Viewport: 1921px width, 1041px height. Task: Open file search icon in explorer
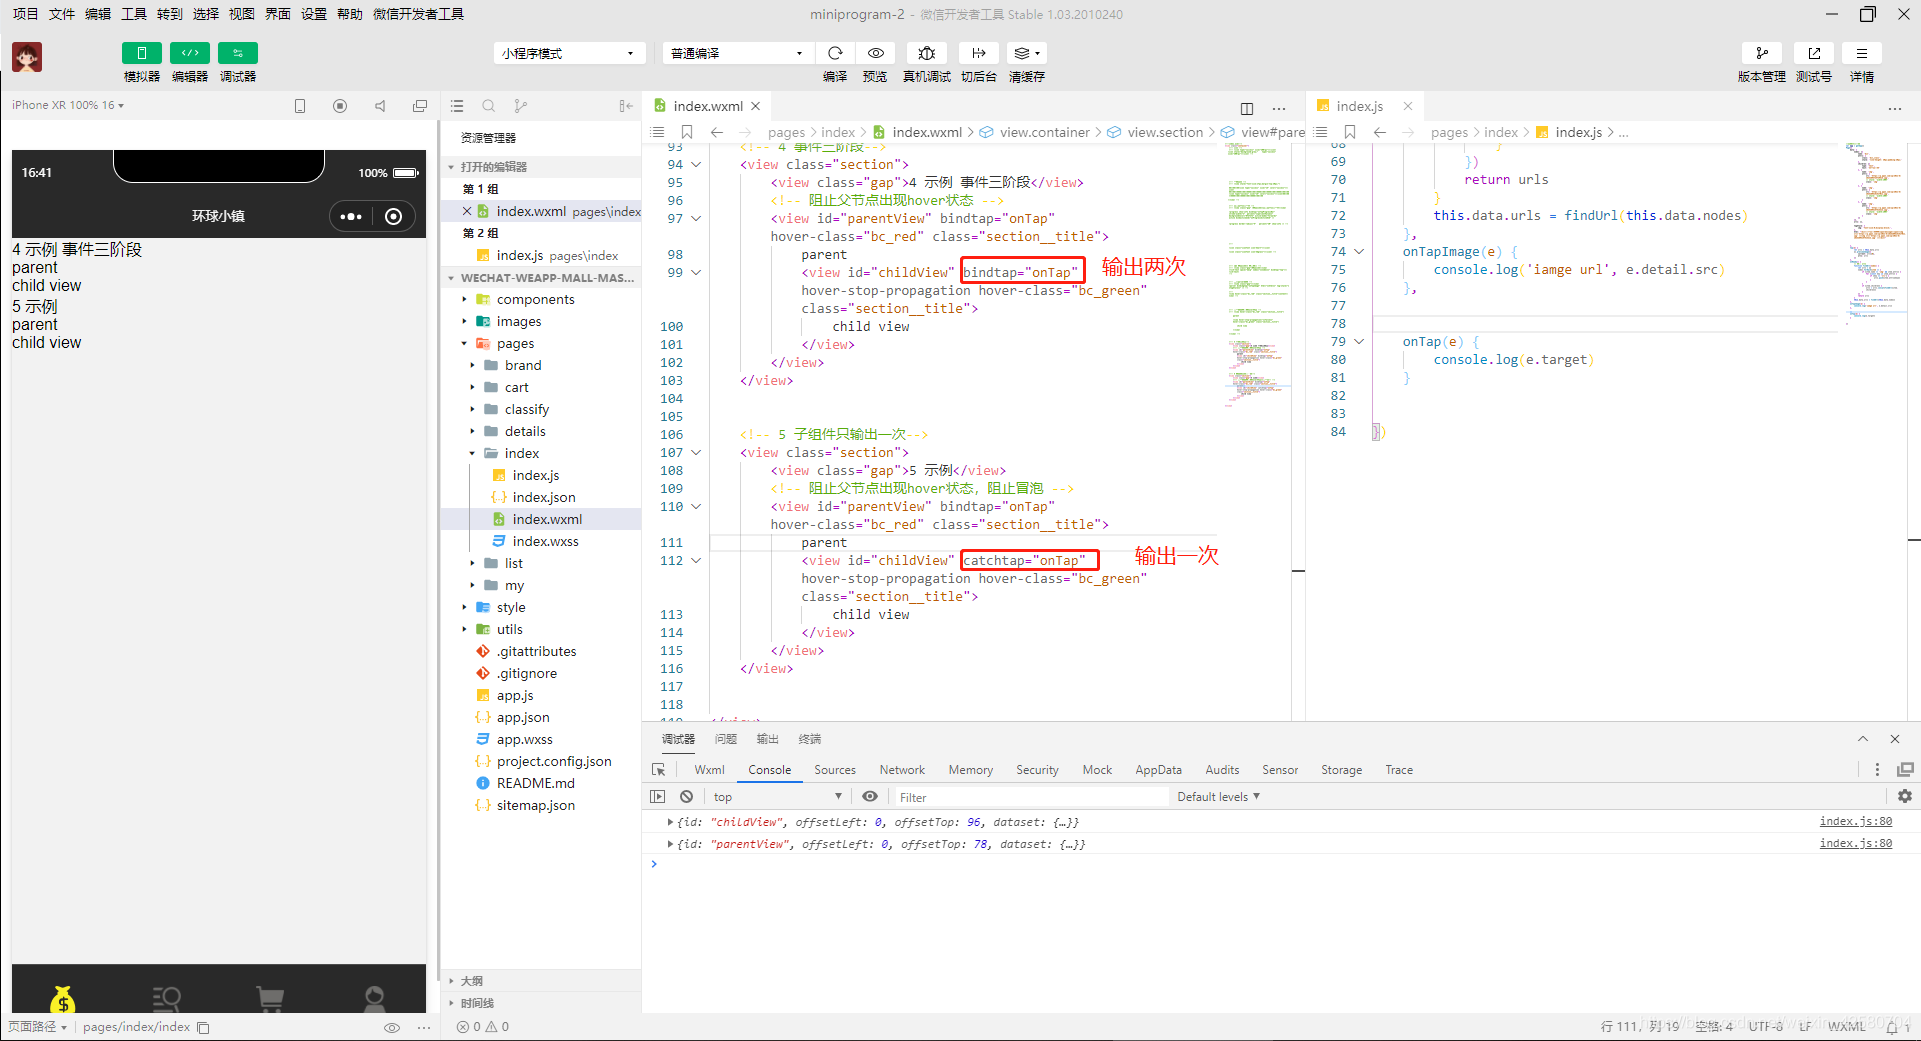click(489, 106)
